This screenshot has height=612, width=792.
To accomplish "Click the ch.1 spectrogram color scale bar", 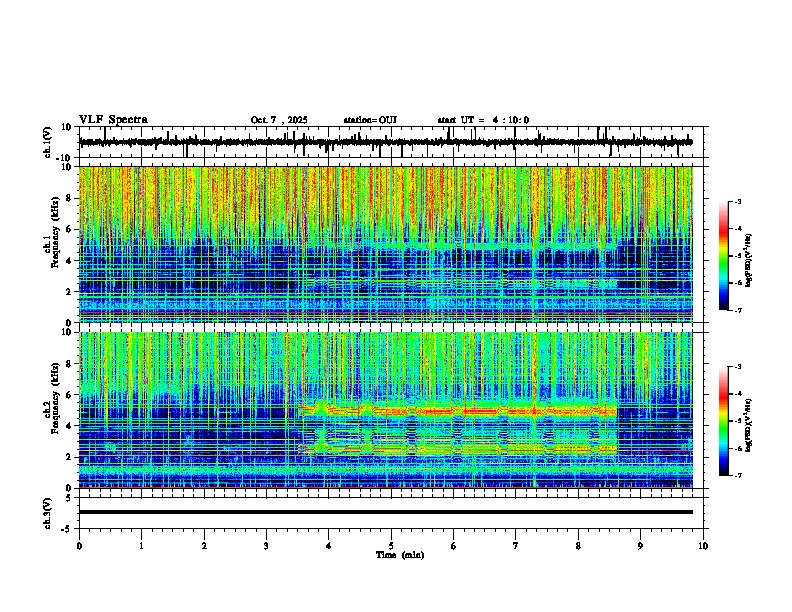I will pos(723,256).
